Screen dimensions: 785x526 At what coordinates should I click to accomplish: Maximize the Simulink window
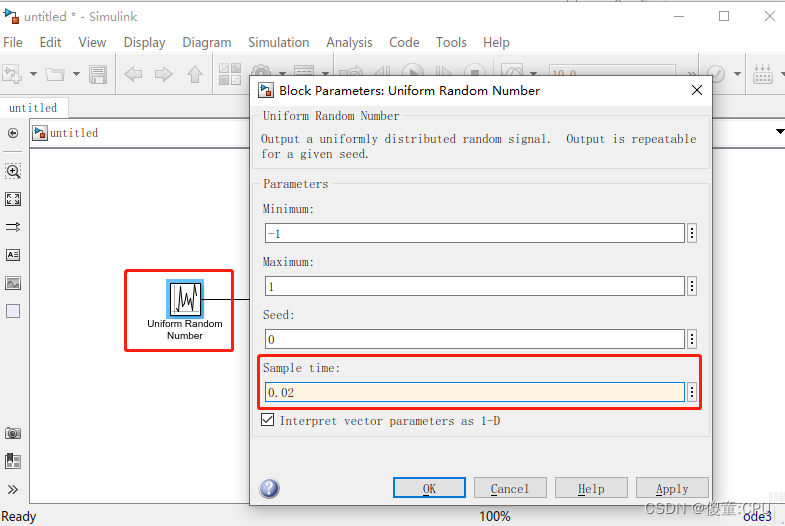coord(724,16)
